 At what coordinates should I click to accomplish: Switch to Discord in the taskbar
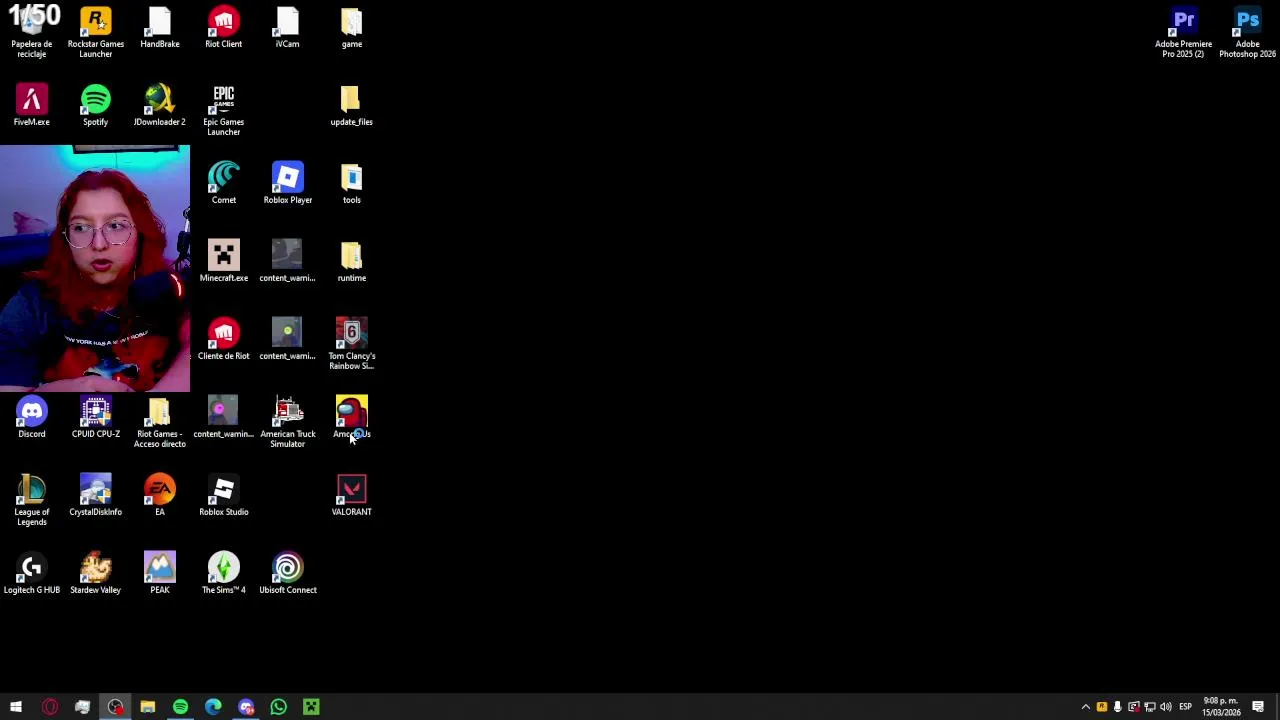click(246, 707)
